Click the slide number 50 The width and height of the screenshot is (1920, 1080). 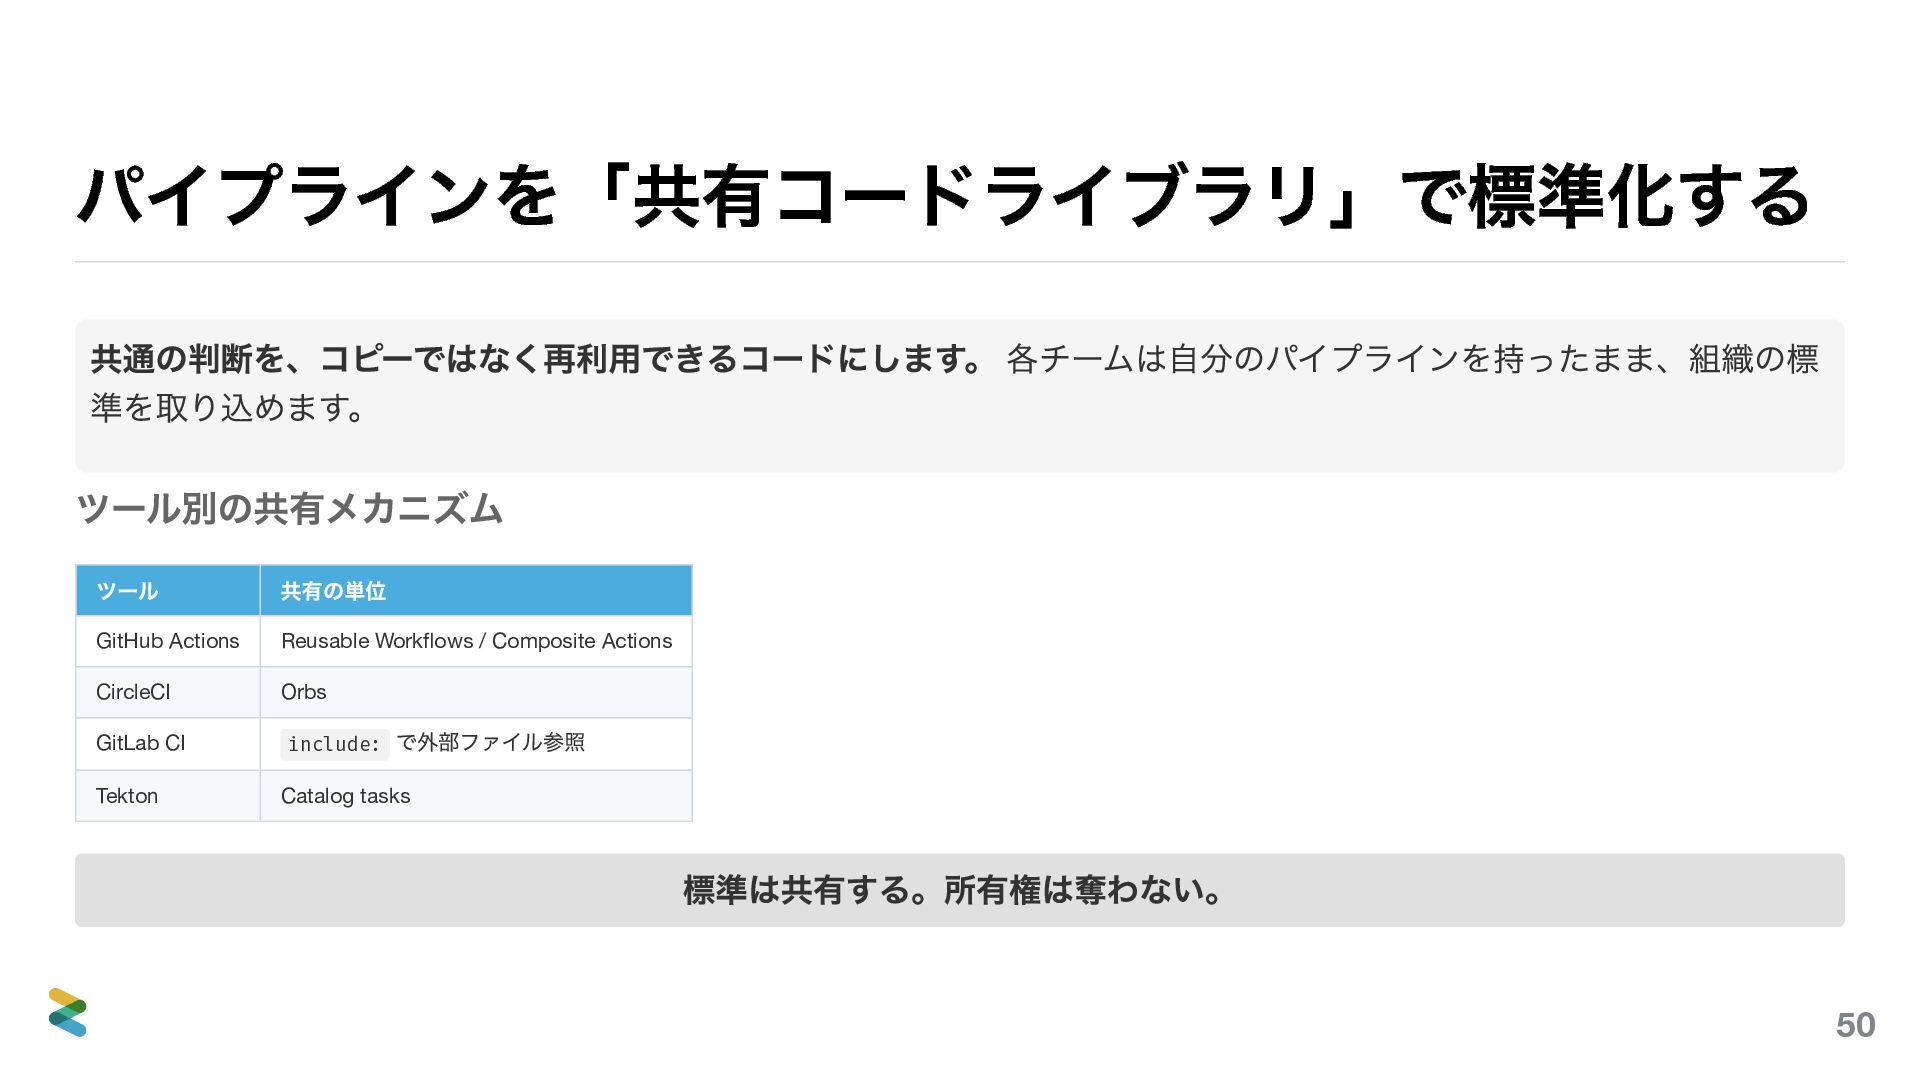pos(1855,1025)
